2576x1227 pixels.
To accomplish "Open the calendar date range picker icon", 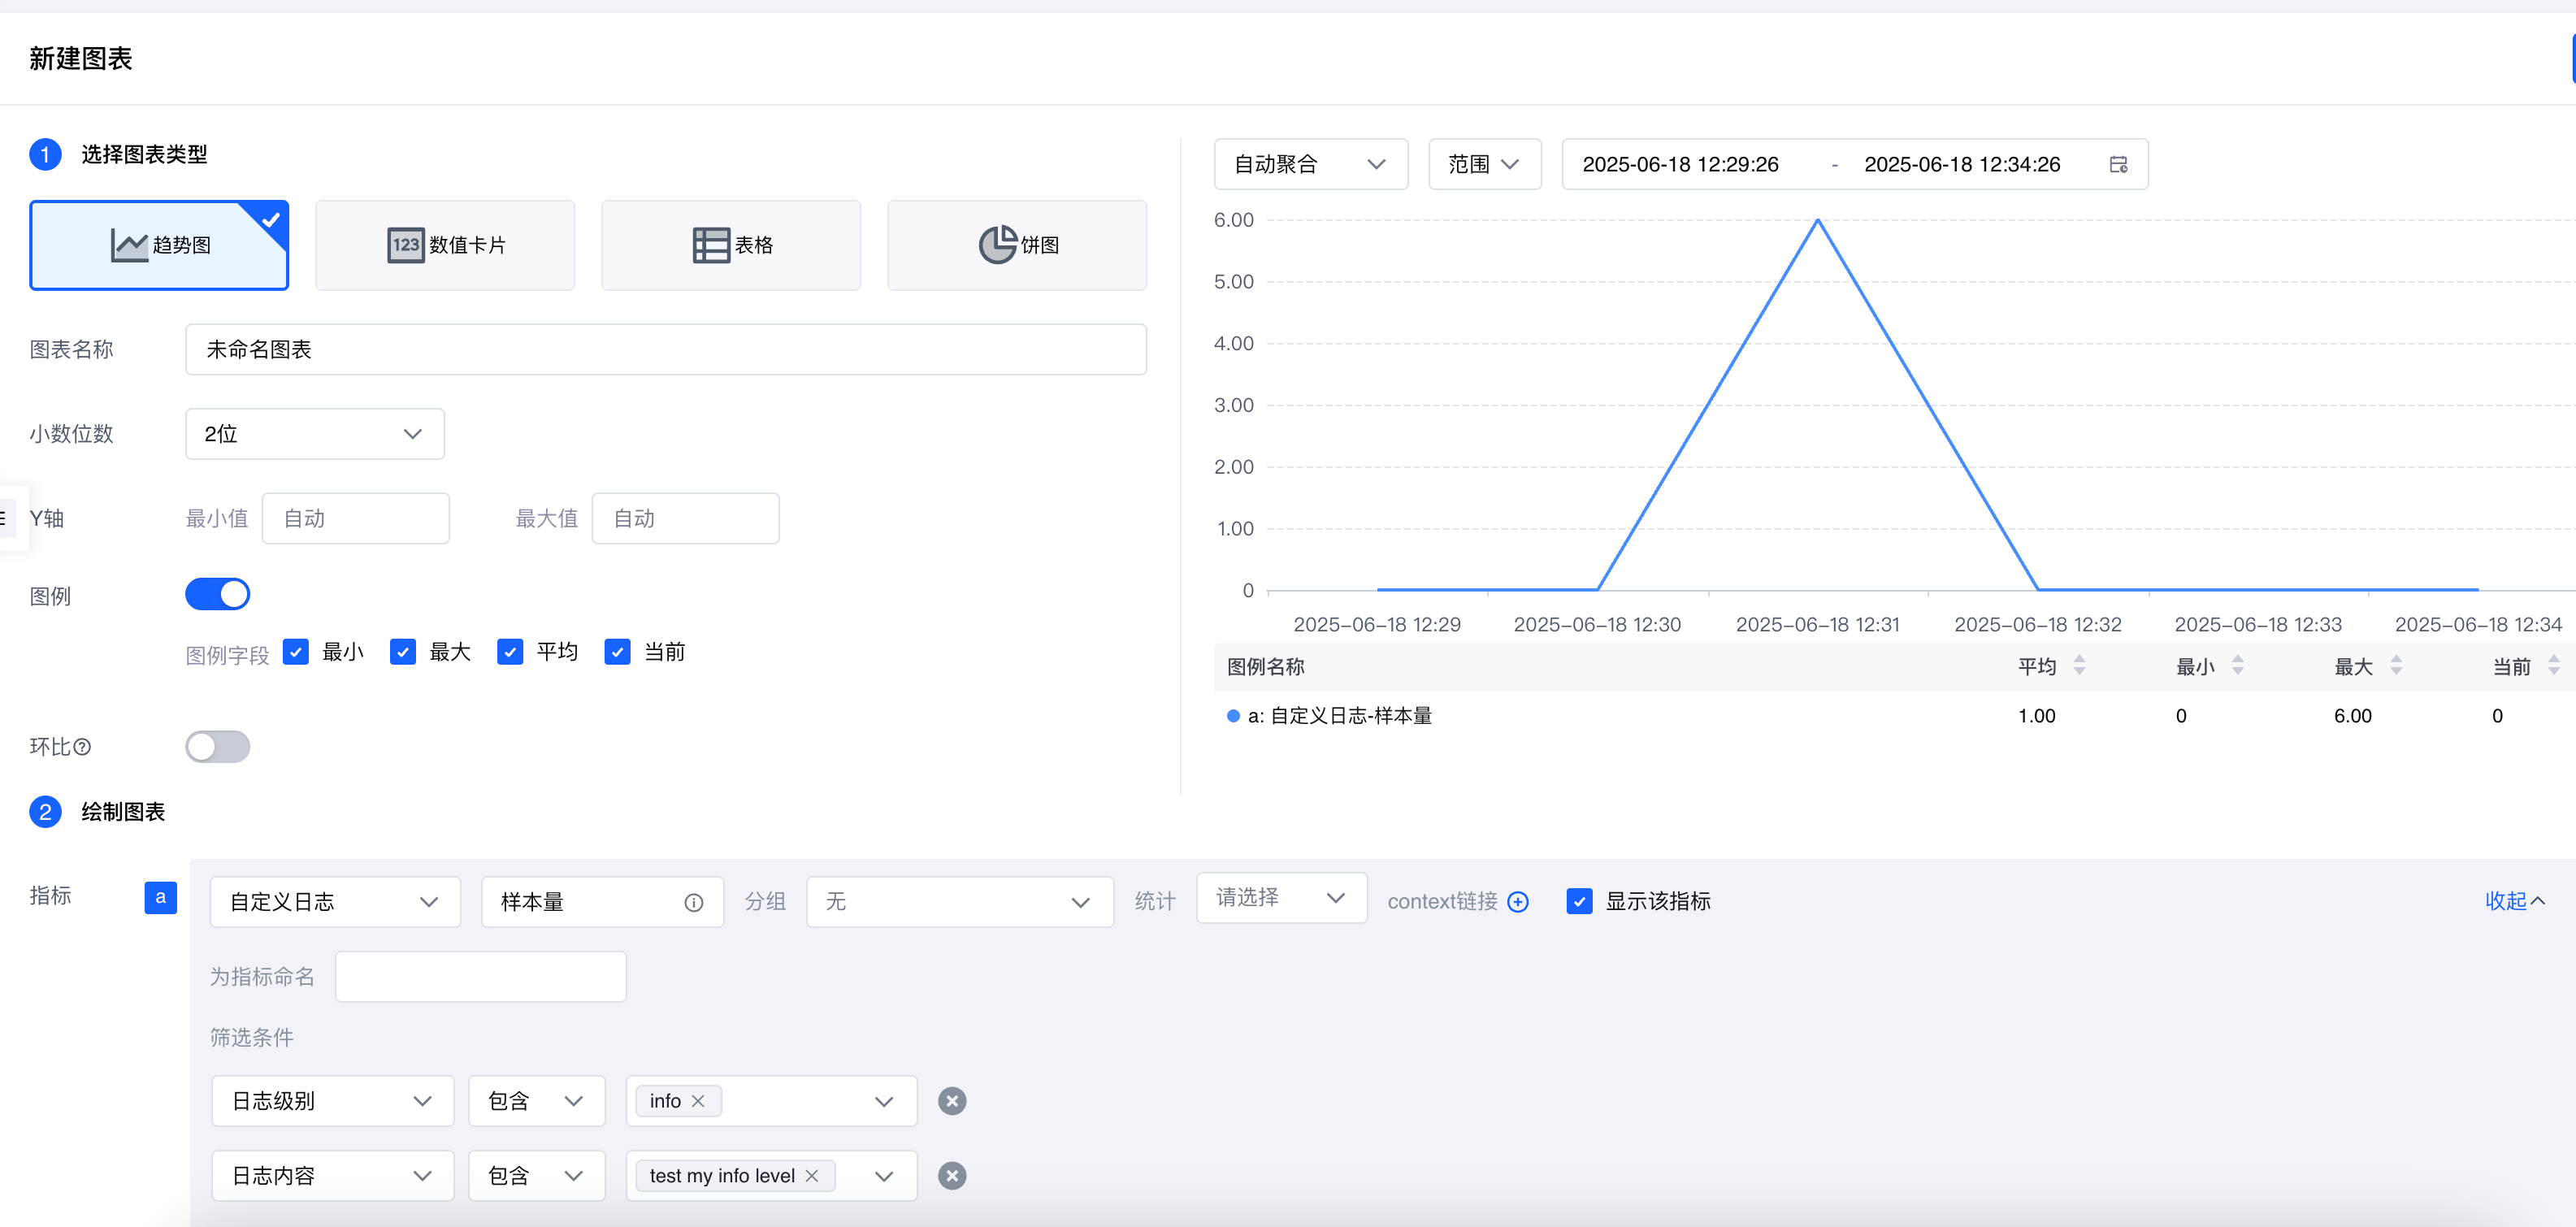I will [x=2118, y=165].
